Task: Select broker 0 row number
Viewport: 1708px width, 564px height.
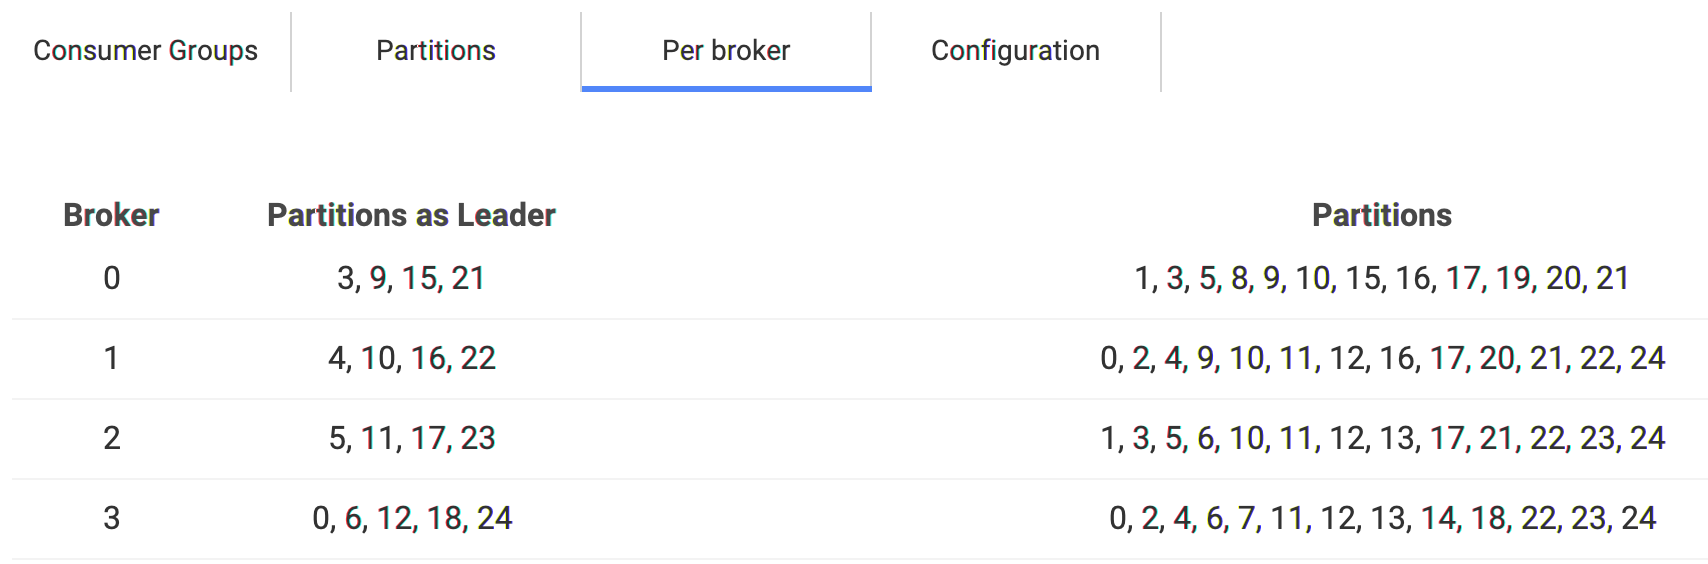Action: pyautogui.click(x=111, y=278)
